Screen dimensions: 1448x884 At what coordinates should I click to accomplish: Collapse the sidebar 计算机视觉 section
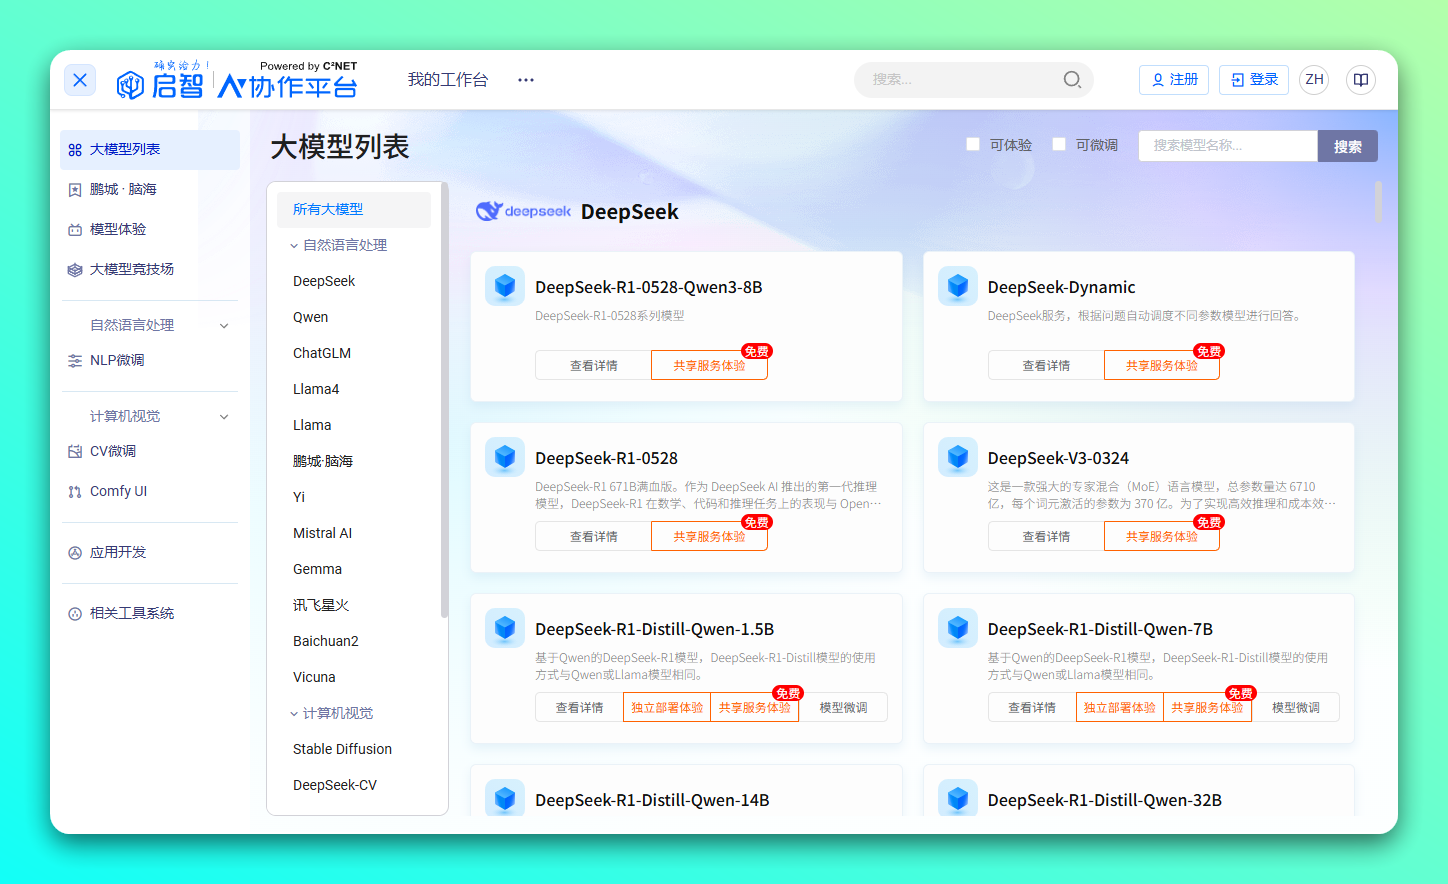point(224,417)
